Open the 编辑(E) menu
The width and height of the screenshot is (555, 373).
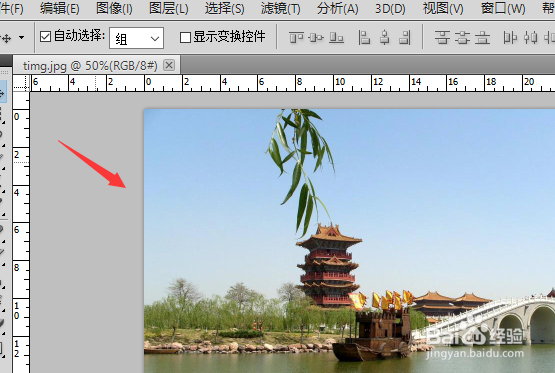click(x=59, y=8)
